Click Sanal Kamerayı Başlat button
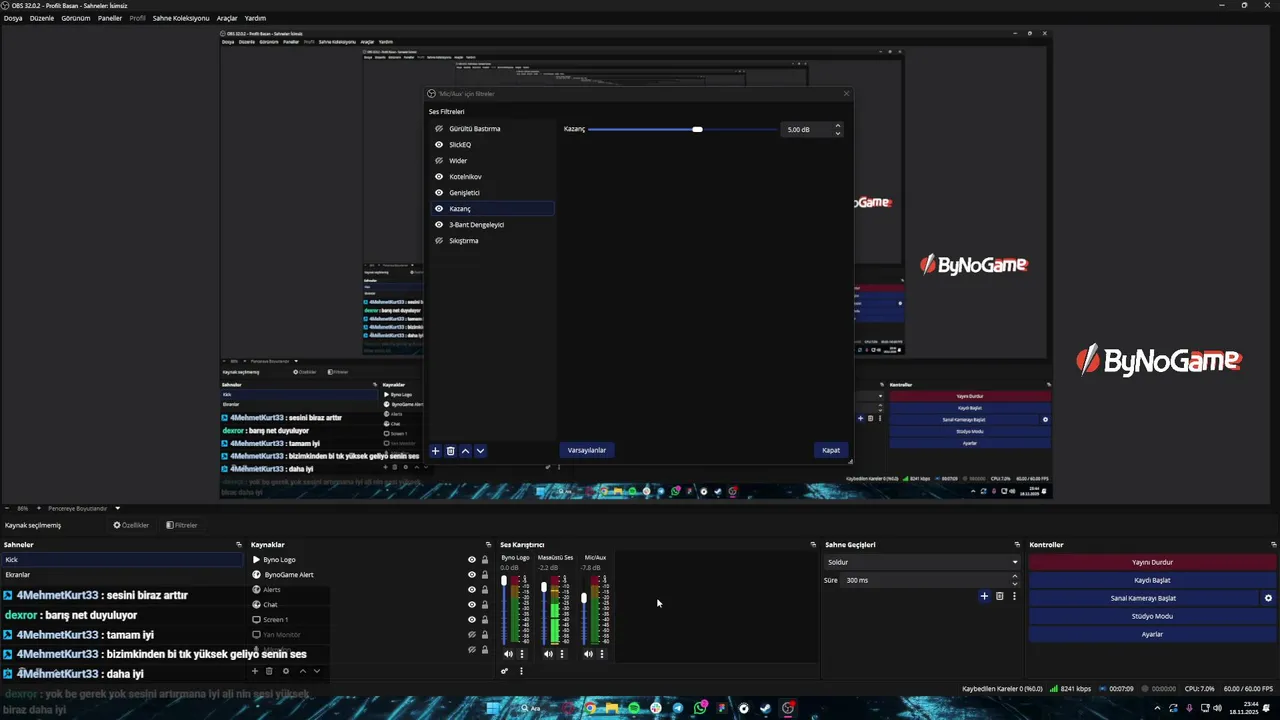The image size is (1280, 720). pos(1144,598)
